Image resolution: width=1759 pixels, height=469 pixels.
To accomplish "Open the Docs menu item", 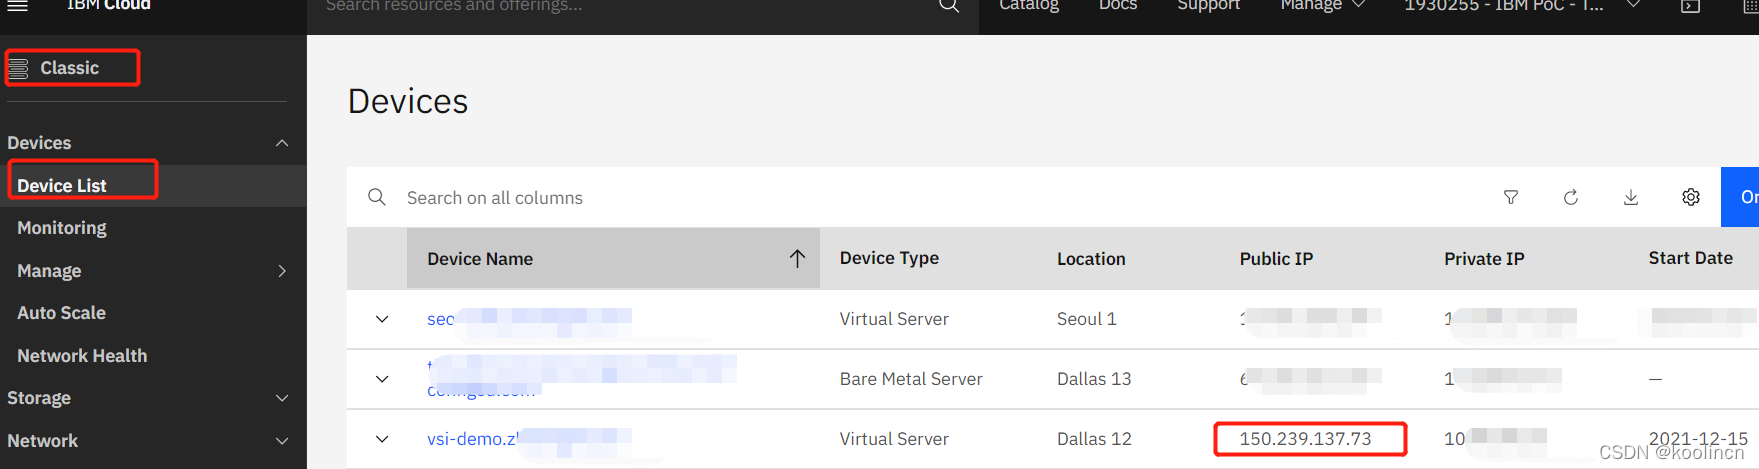I will (1118, 5).
